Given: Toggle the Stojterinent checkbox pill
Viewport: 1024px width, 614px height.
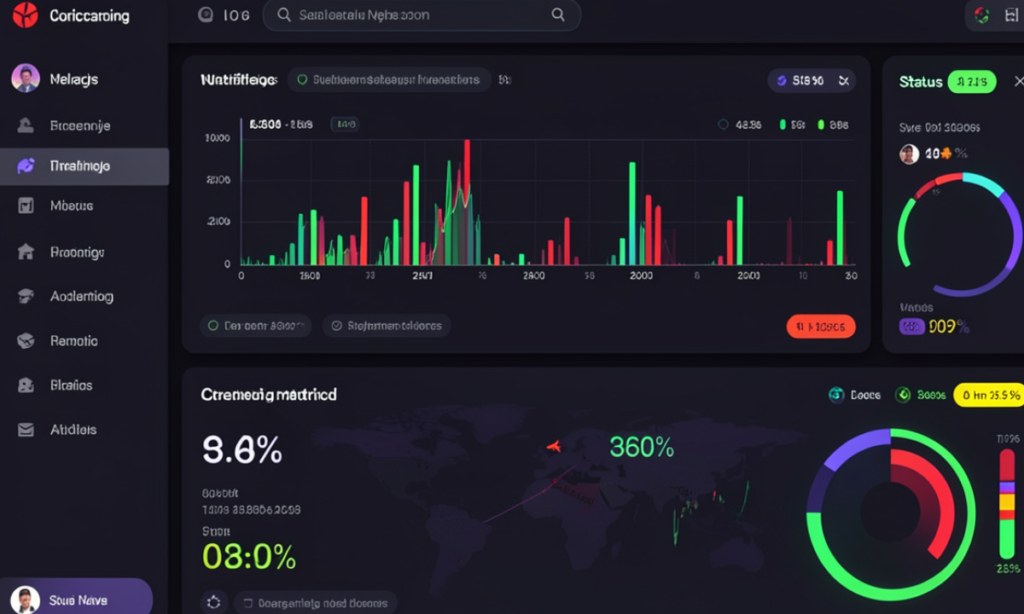Looking at the screenshot, I should [x=387, y=325].
